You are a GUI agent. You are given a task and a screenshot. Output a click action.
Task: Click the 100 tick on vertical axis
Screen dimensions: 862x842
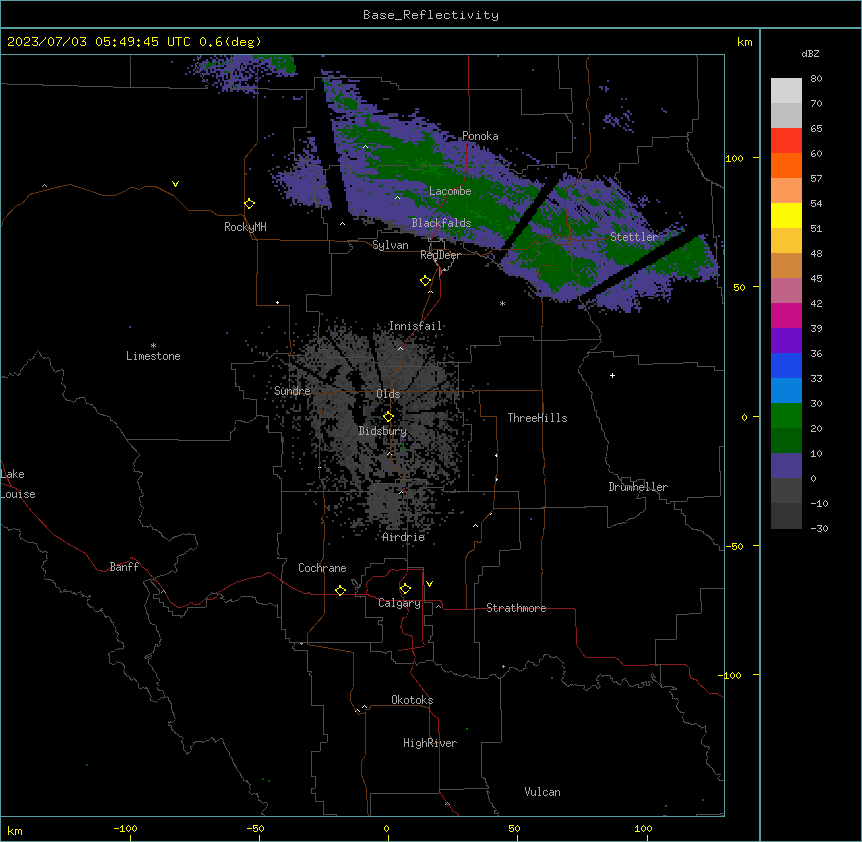click(x=734, y=158)
